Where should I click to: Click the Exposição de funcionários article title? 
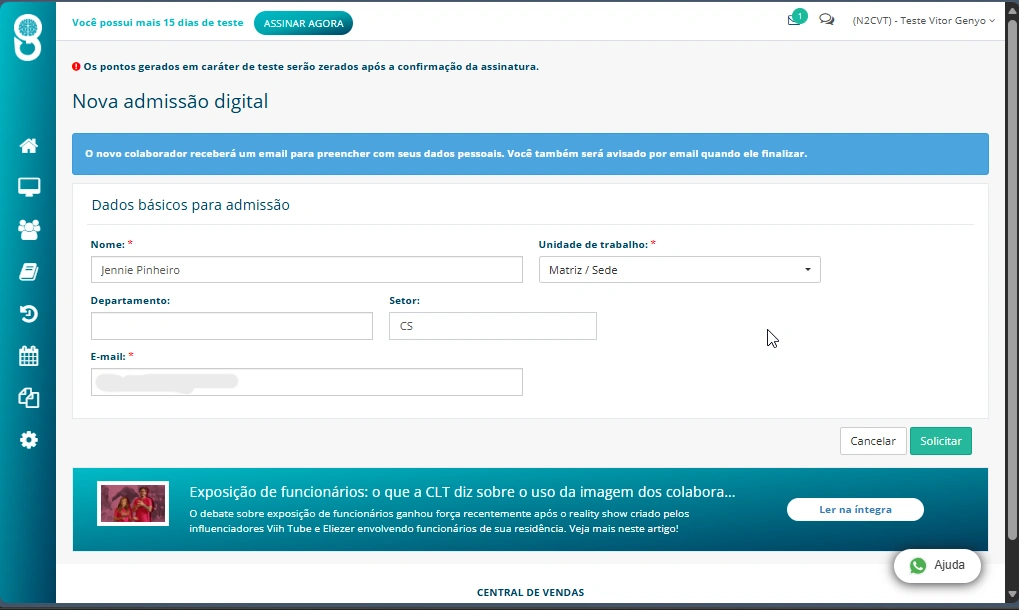[462, 492]
